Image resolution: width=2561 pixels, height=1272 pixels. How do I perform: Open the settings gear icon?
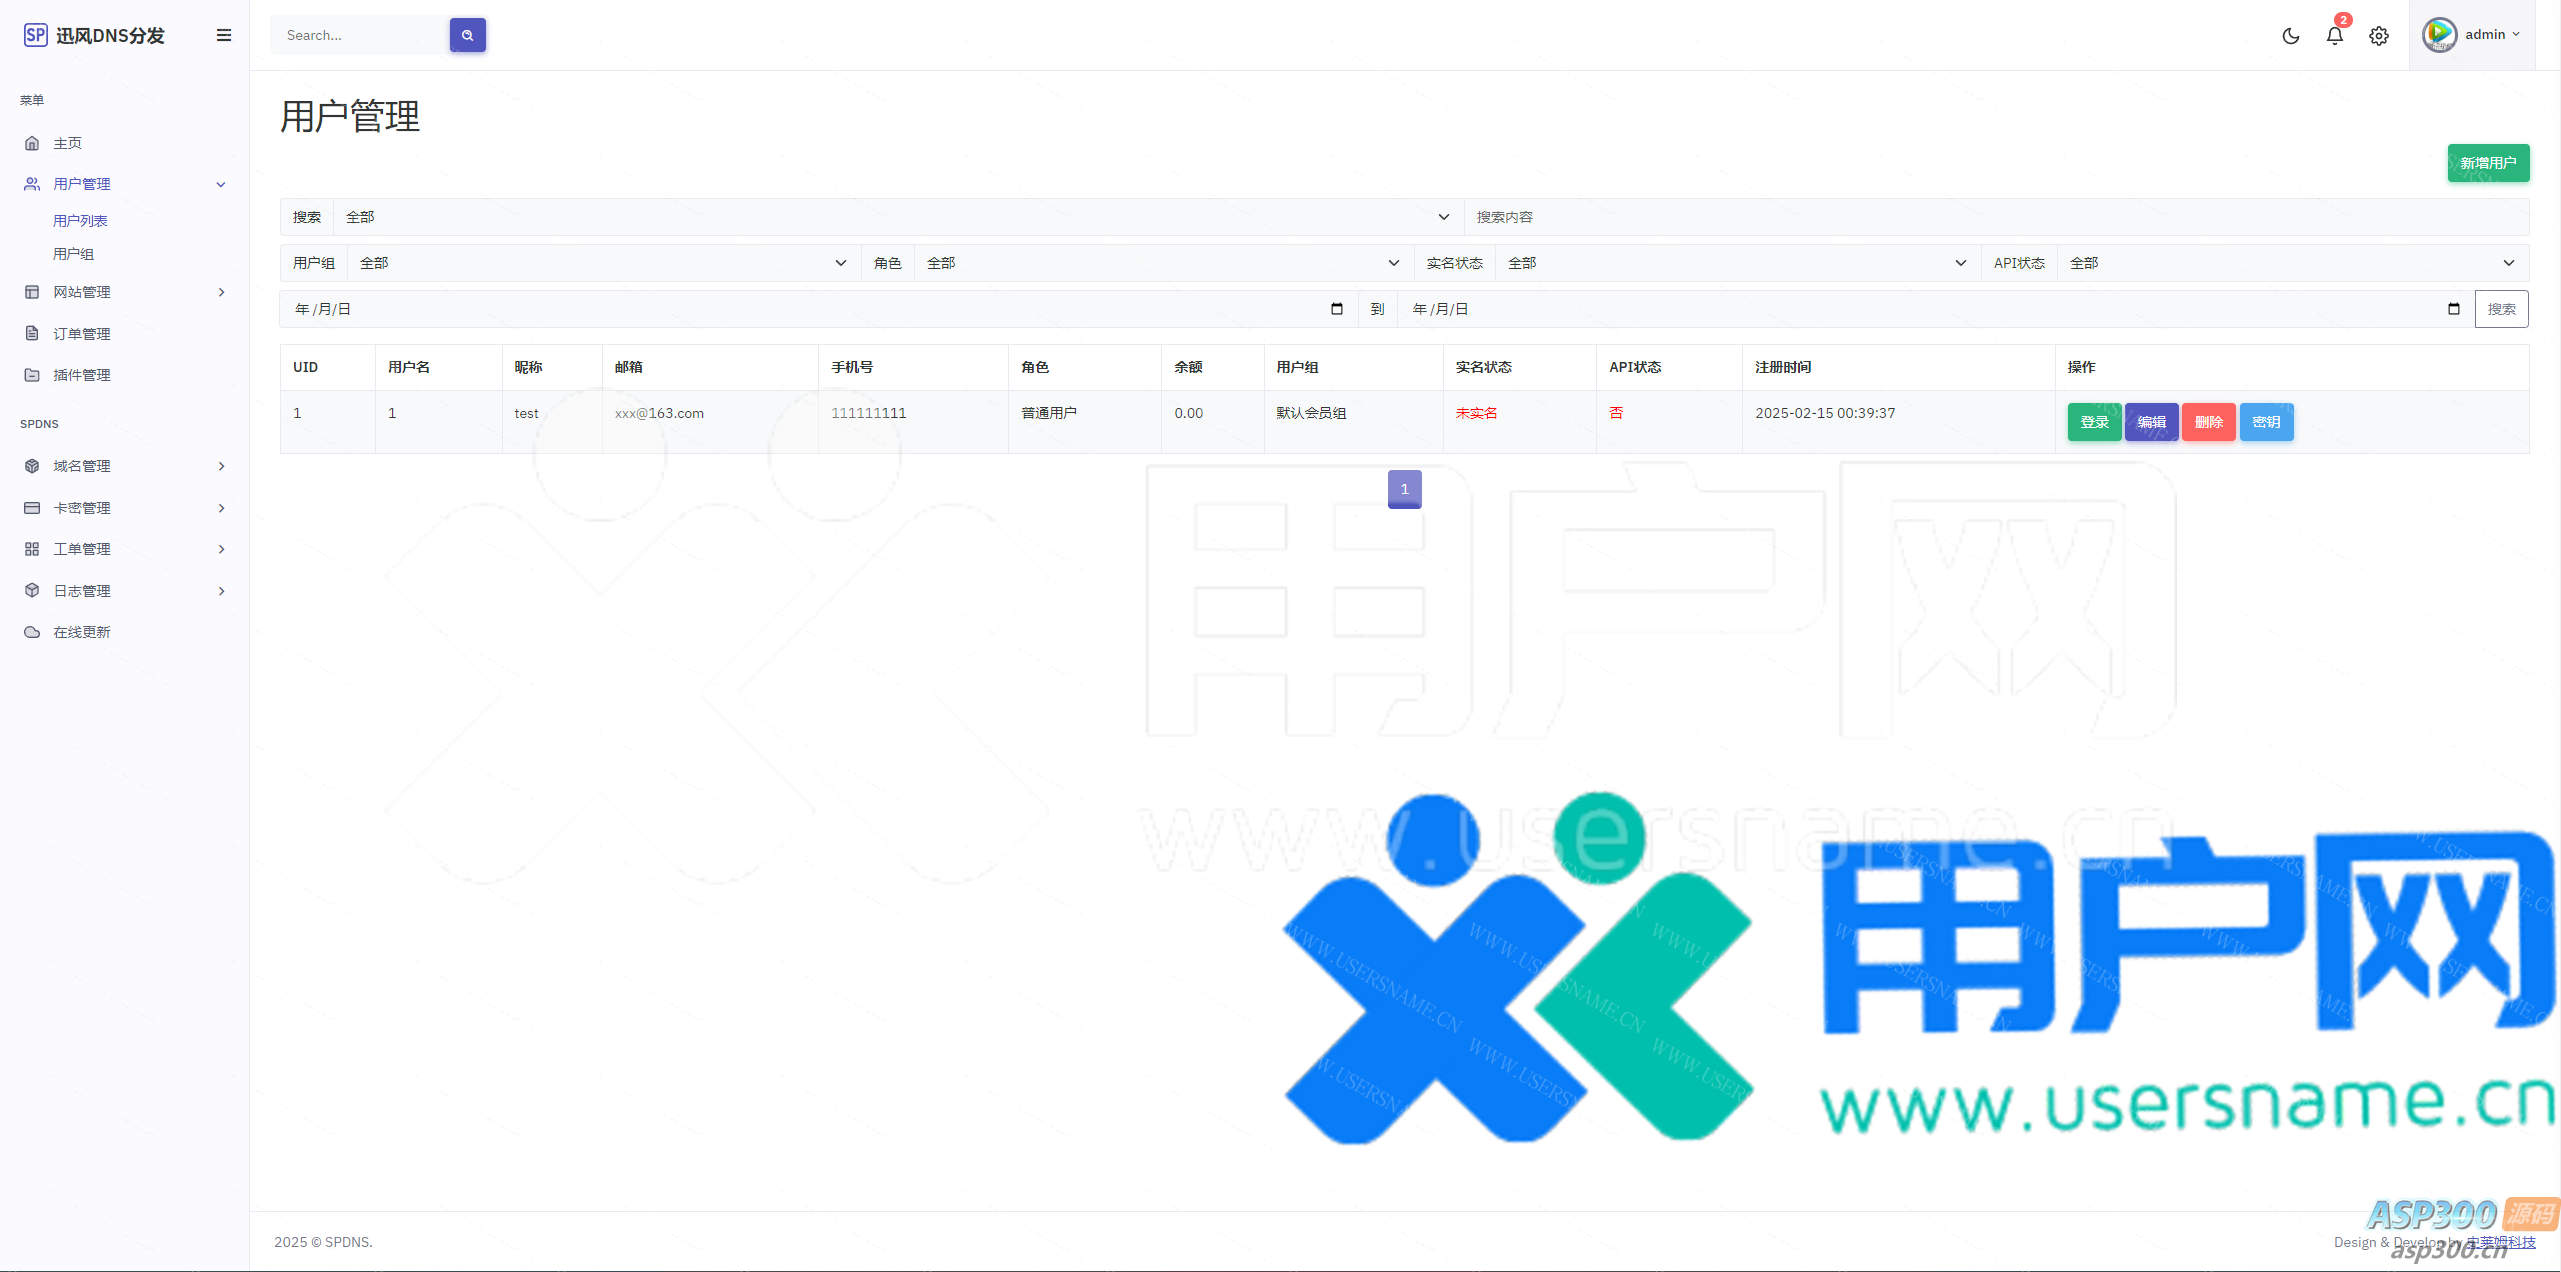(2378, 36)
